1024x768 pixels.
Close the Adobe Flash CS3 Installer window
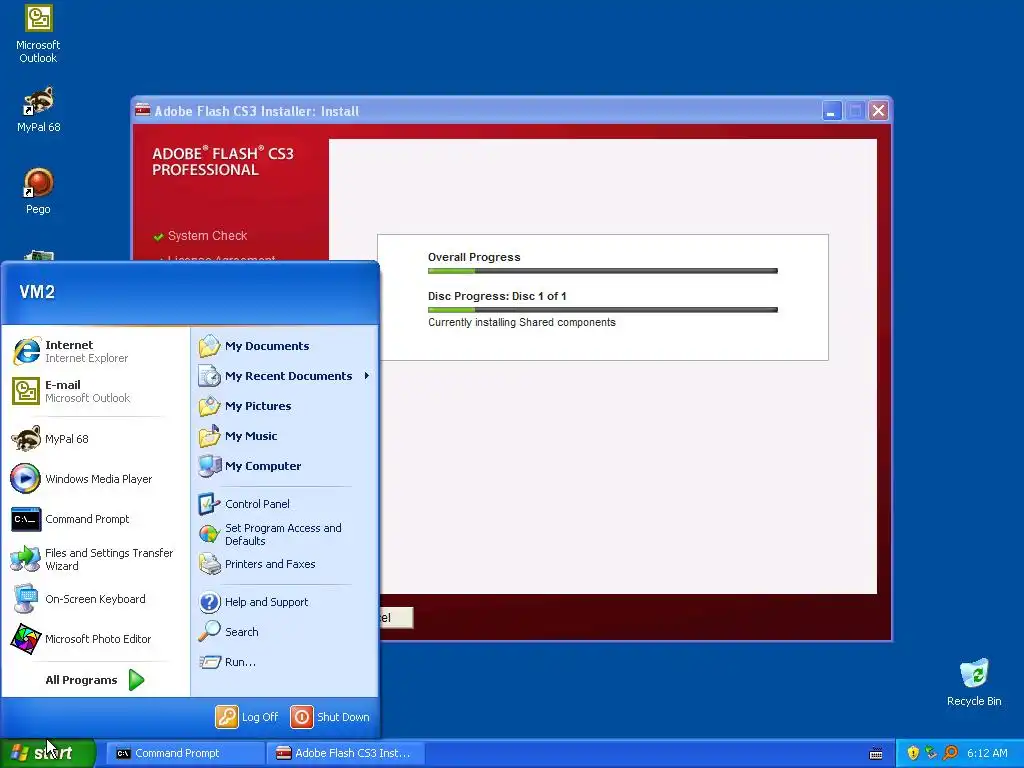tap(878, 111)
